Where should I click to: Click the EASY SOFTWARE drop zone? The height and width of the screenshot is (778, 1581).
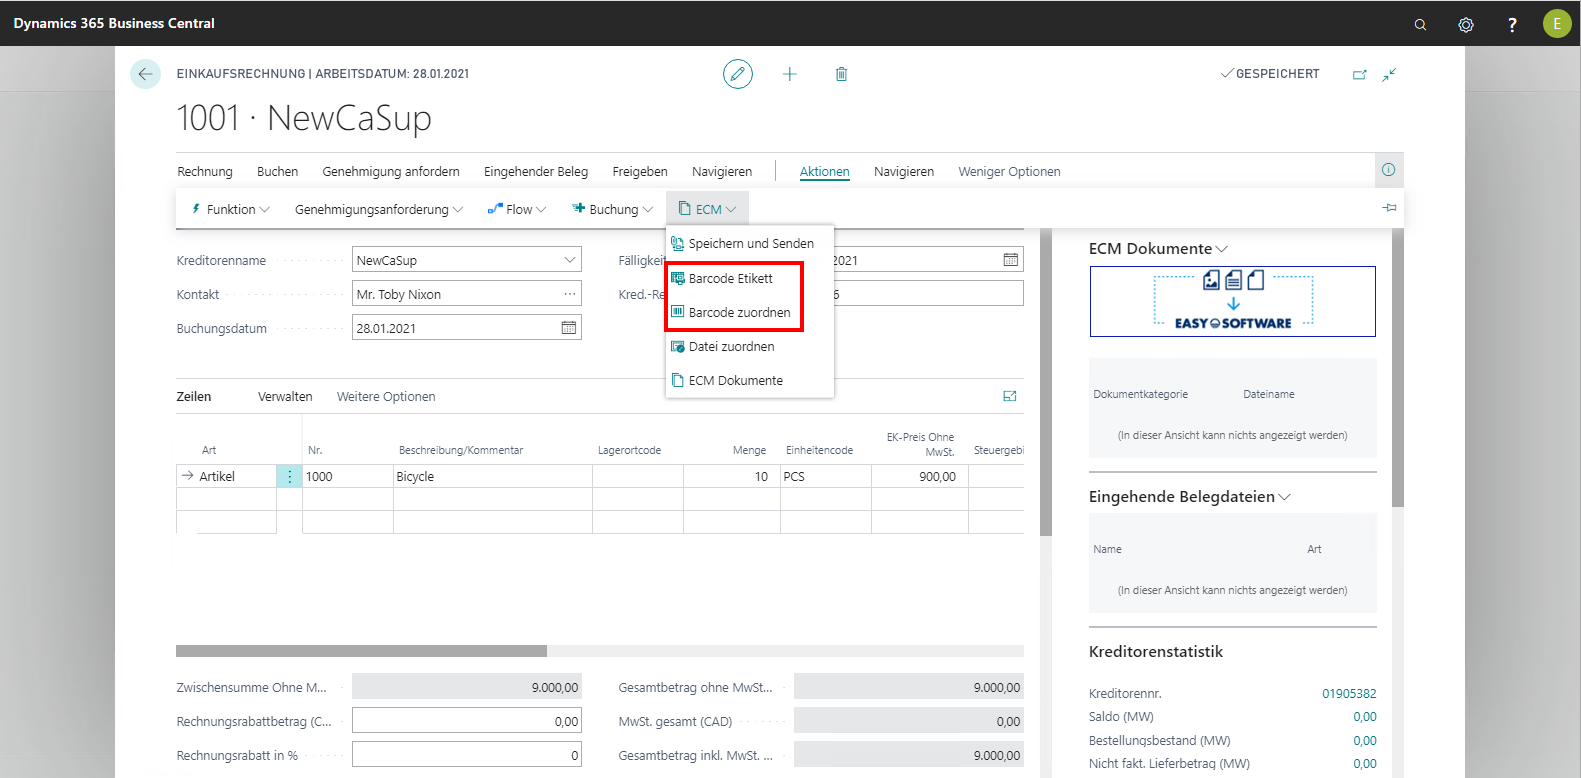pyautogui.click(x=1233, y=301)
